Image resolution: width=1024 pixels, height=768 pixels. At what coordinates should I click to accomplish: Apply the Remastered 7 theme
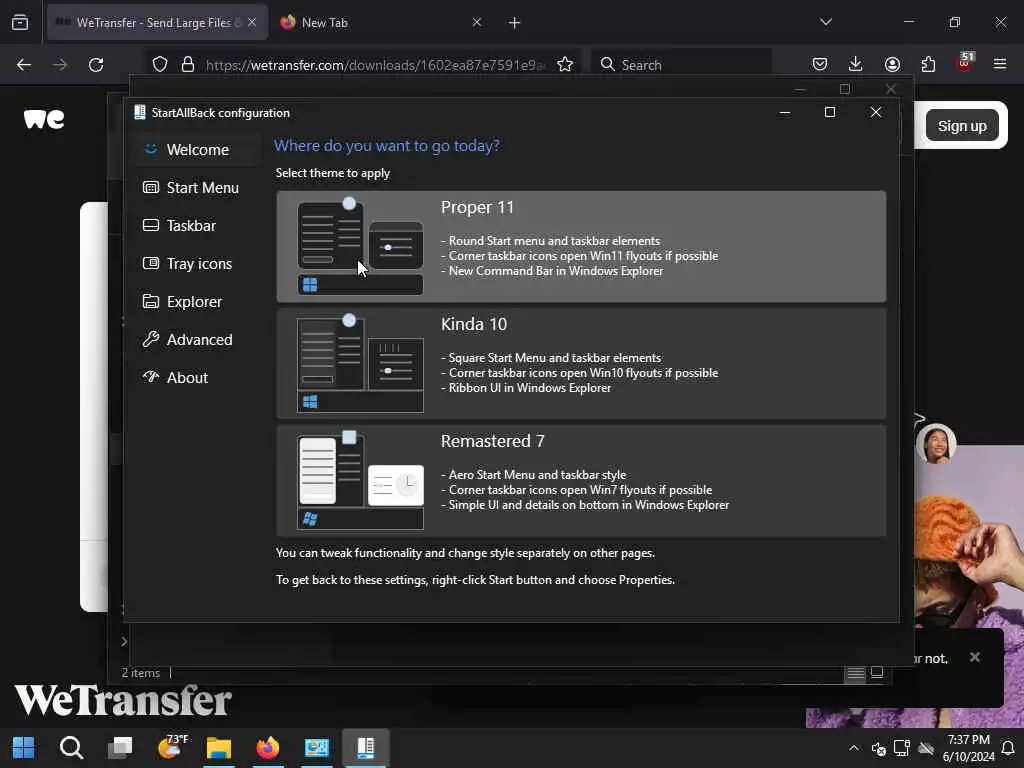point(581,480)
